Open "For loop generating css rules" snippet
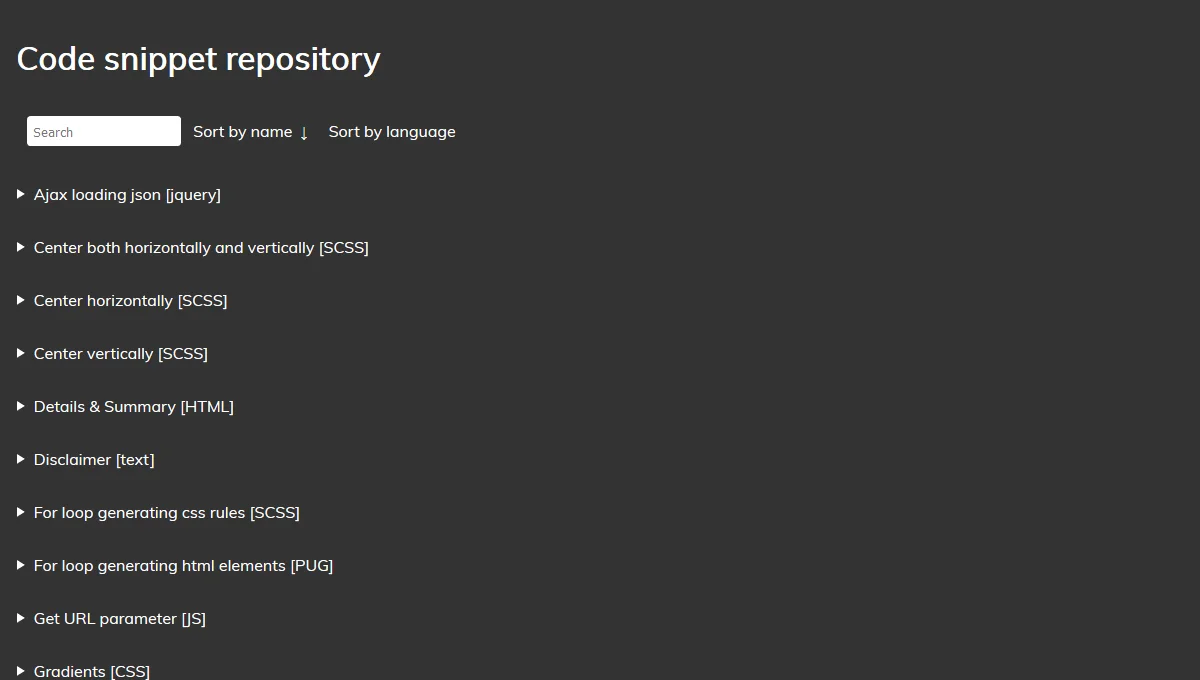1200x680 pixels. point(166,513)
